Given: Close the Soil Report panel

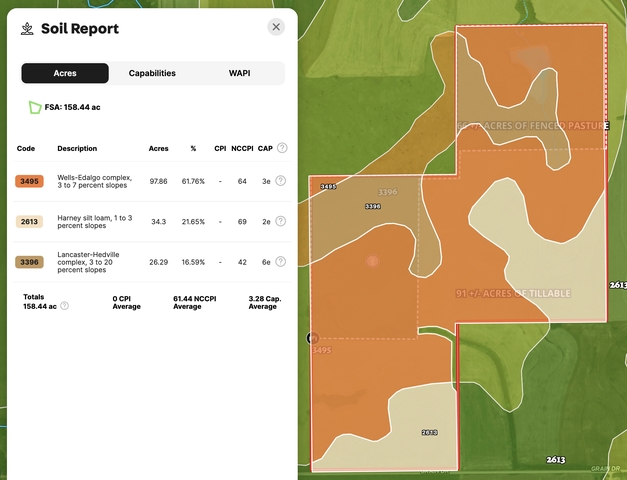Looking at the screenshot, I should pyautogui.click(x=276, y=27).
